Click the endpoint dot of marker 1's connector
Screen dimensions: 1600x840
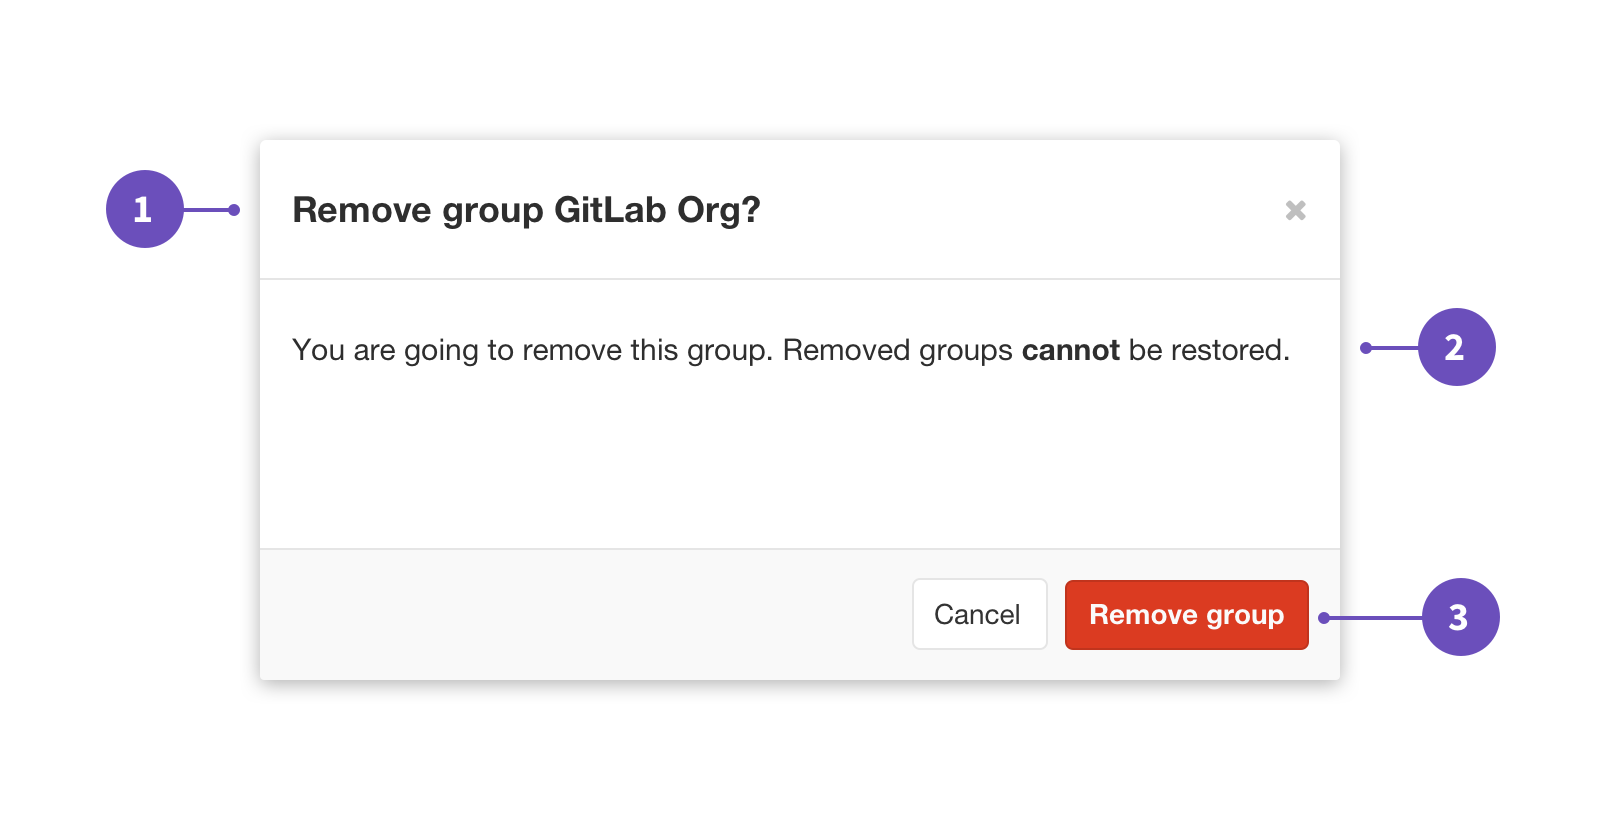pyautogui.click(x=234, y=210)
